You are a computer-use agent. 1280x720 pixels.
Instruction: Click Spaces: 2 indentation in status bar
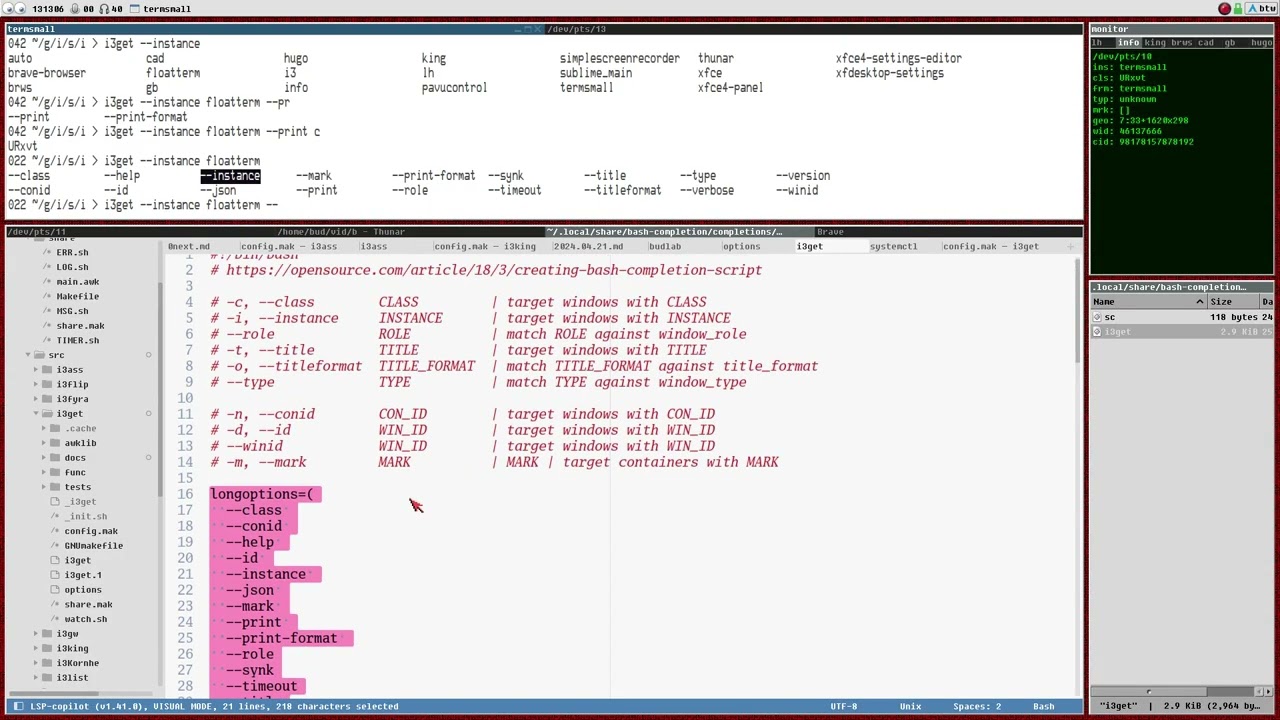[x=976, y=706]
